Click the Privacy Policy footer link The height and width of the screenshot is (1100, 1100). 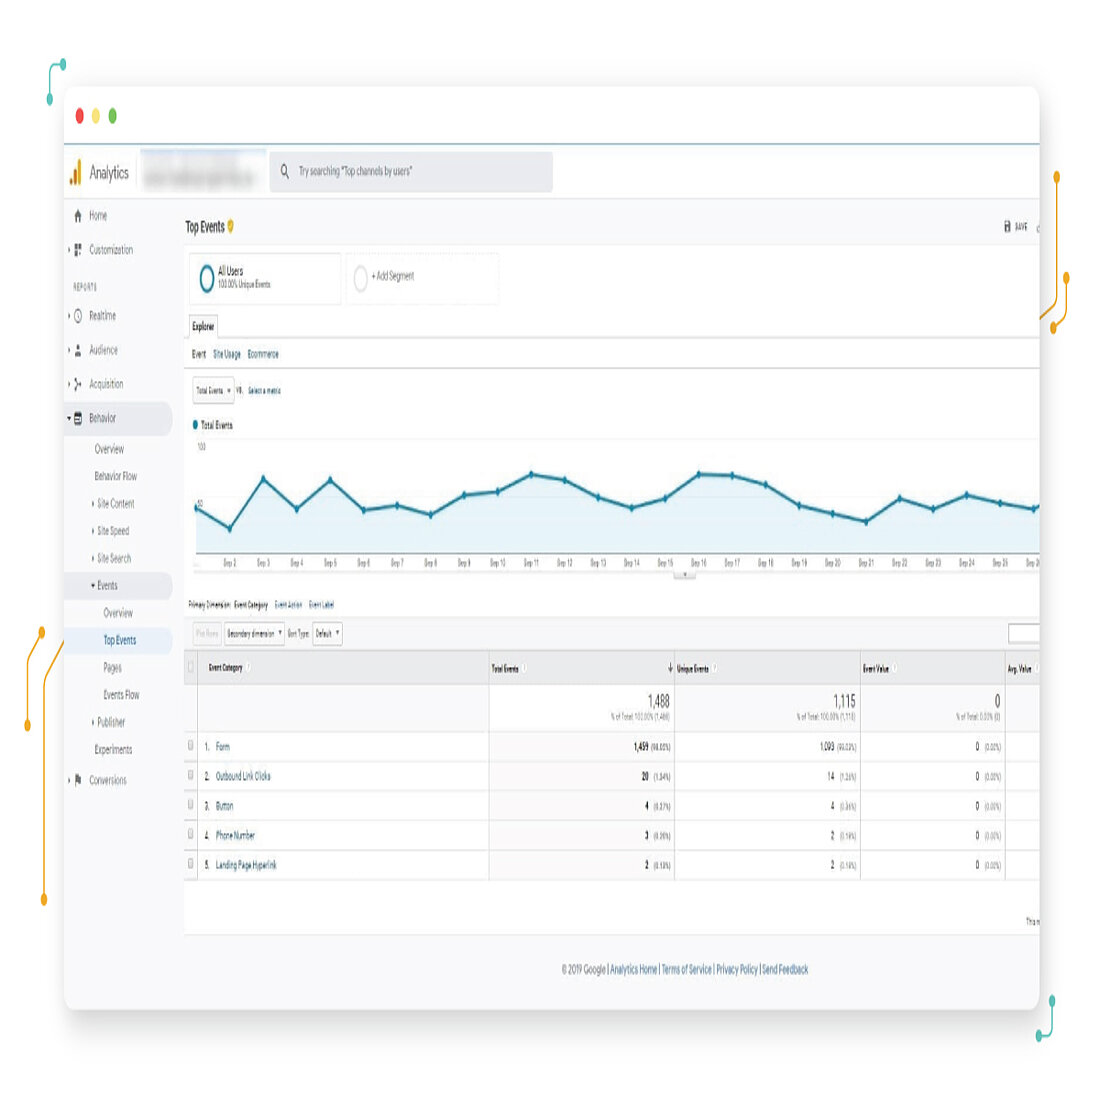[737, 969]
